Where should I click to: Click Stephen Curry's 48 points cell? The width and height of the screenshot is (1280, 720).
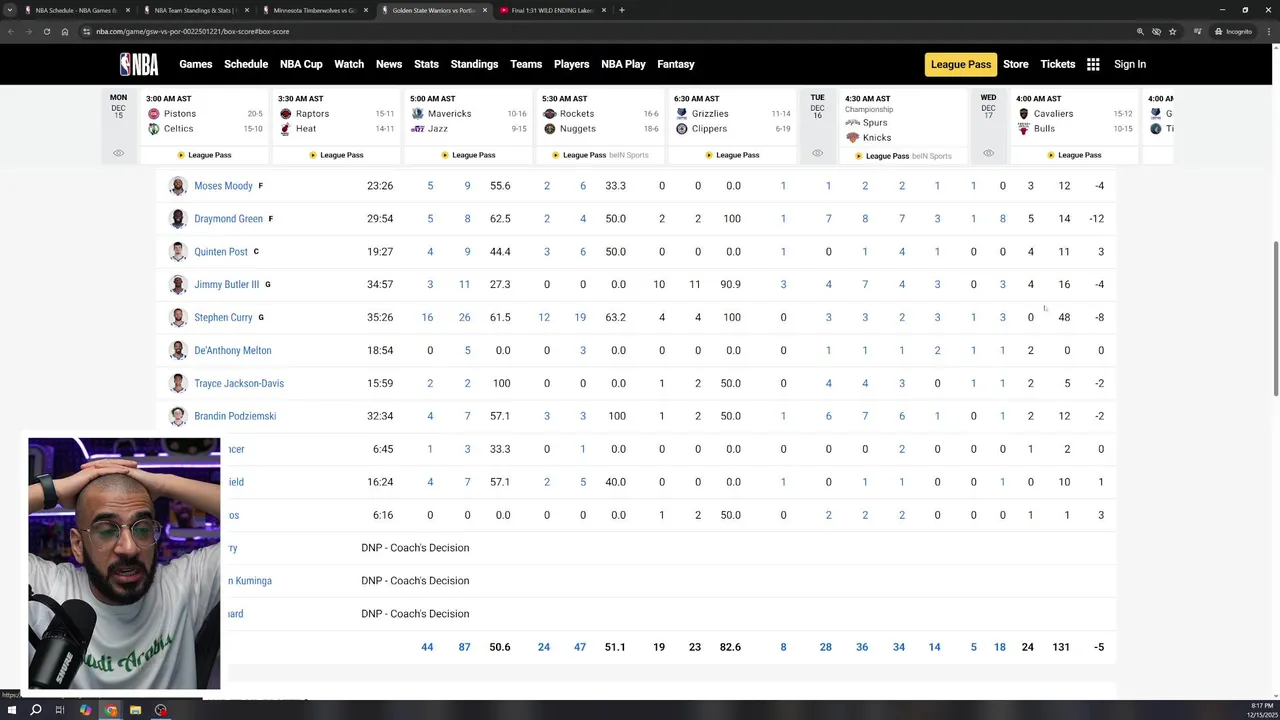1064,318
